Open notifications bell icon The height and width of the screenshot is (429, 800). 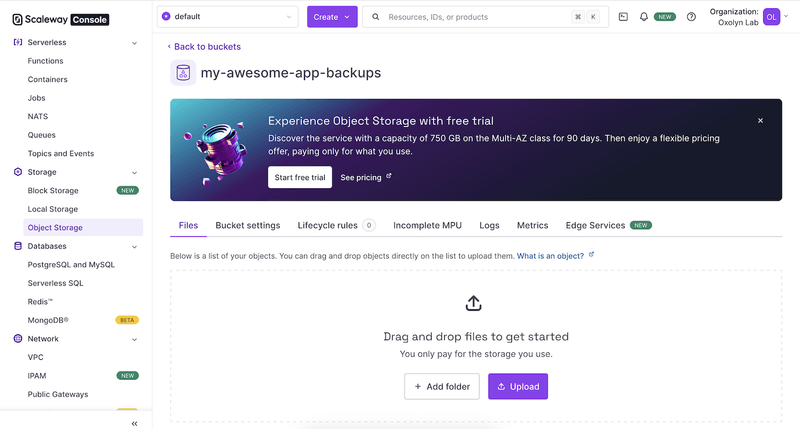pos(644,17)
